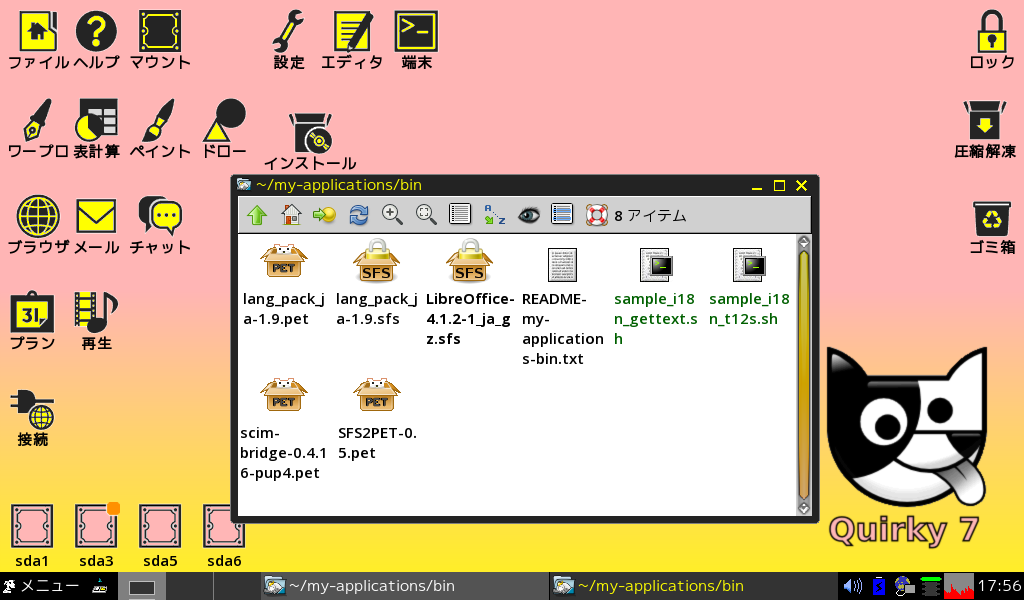The width and height of the screenshot is (1024, 600).
Task: Toggle iconic/detailed list display button
Action: [460, 214]
